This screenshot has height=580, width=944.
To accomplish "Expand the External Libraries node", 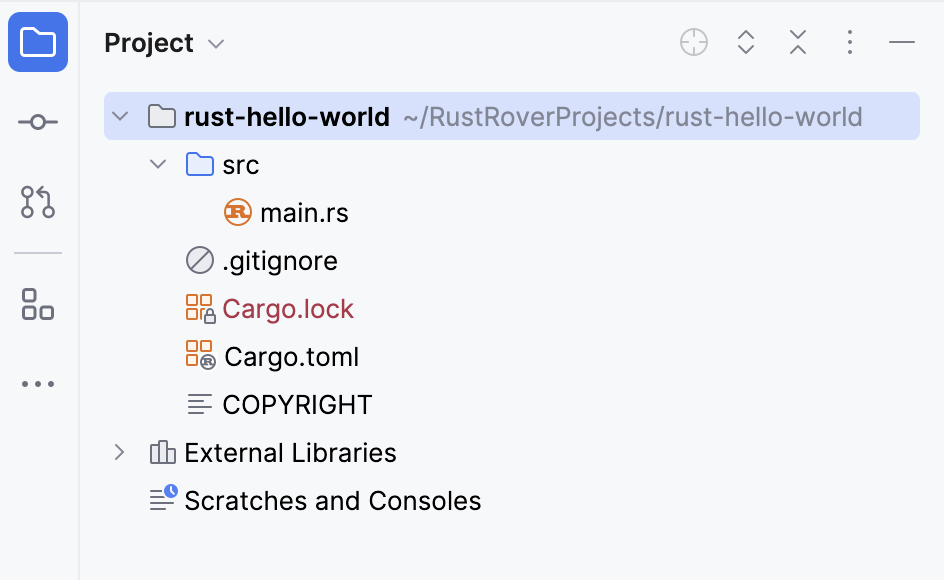I will 119,452.
